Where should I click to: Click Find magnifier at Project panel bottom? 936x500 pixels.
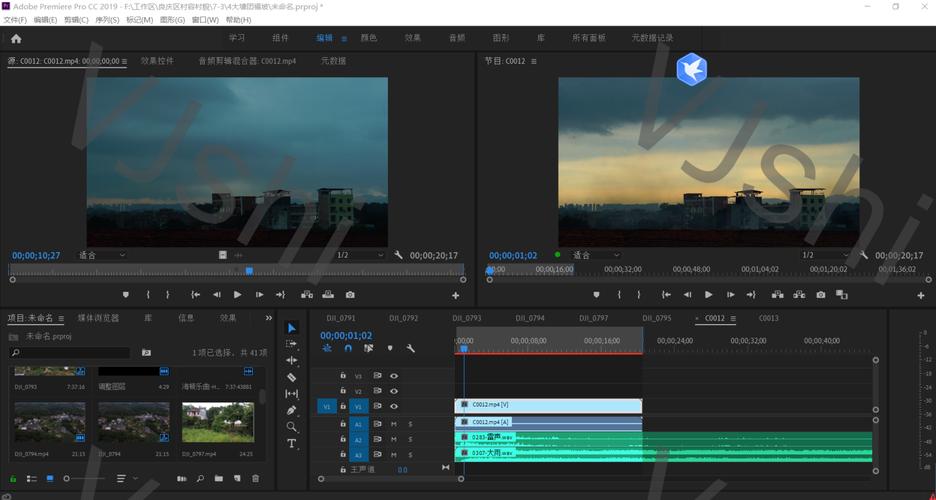click(201, 479)
